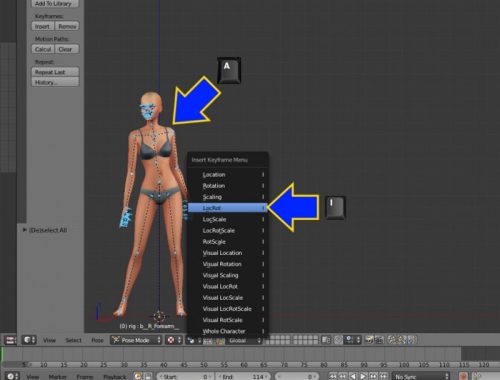
Task: Click the Repeat Last button
Action: click(x=55, y=72)
